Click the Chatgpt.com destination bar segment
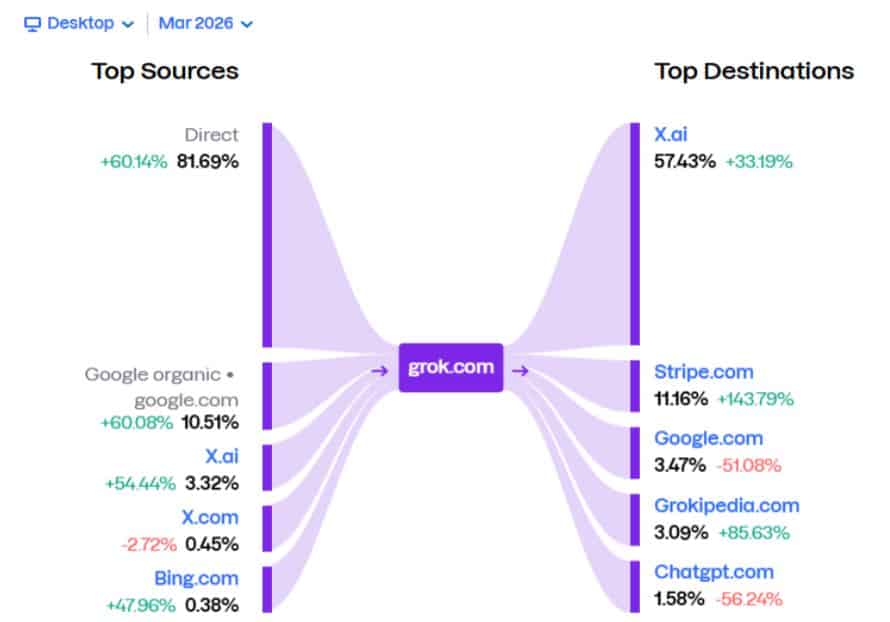This screenshot has width=890, height=622. click(x=633, y=585)
